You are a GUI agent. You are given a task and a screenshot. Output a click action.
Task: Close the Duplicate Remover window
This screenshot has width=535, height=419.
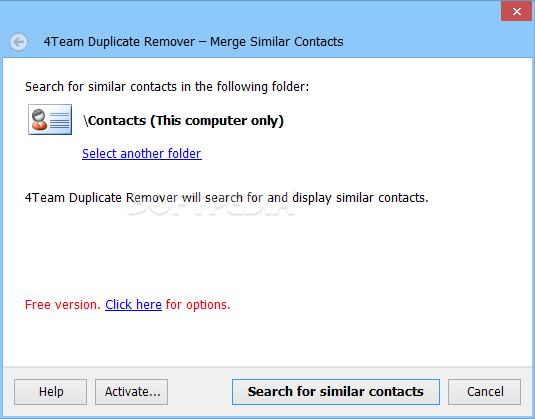click(x=516, y=11)
